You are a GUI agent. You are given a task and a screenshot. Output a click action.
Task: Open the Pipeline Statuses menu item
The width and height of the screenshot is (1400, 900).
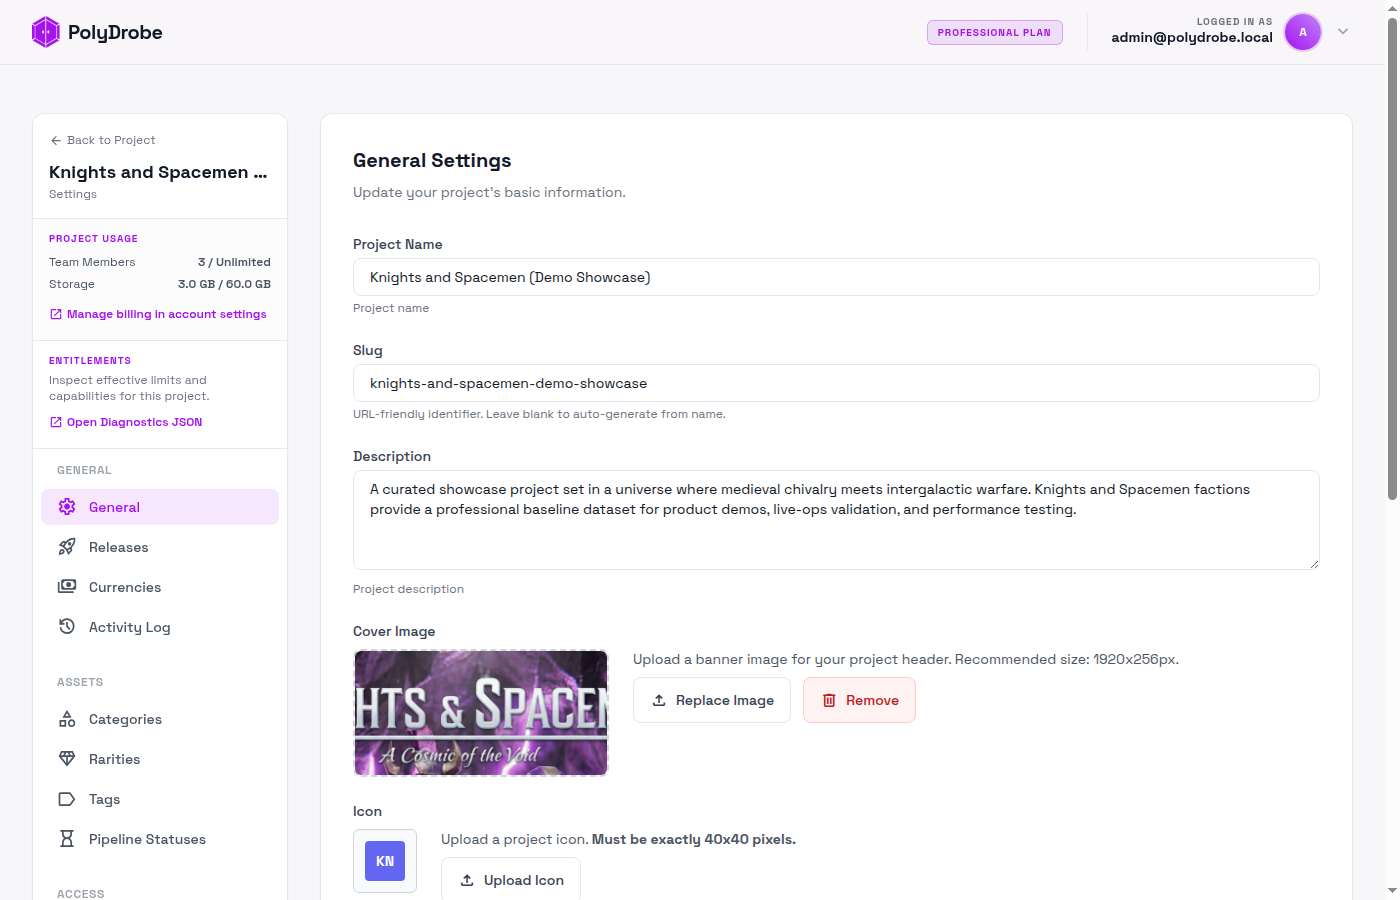pos(147,839)
